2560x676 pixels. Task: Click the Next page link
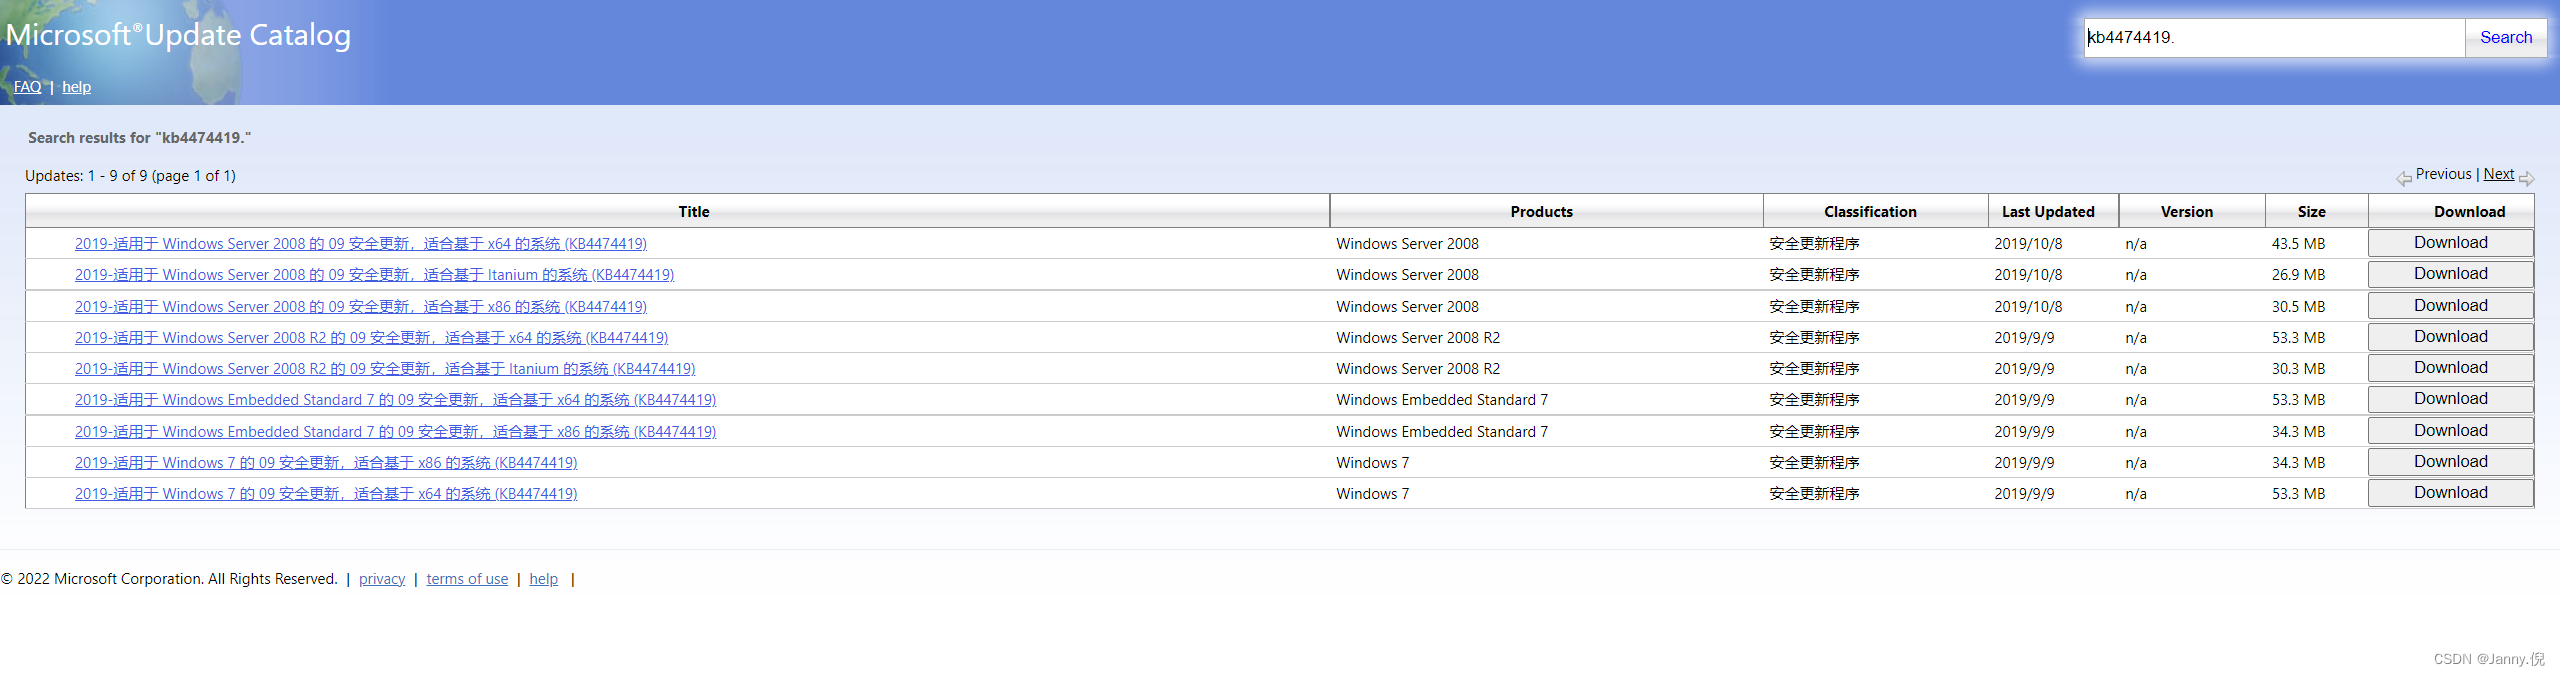2498,174
